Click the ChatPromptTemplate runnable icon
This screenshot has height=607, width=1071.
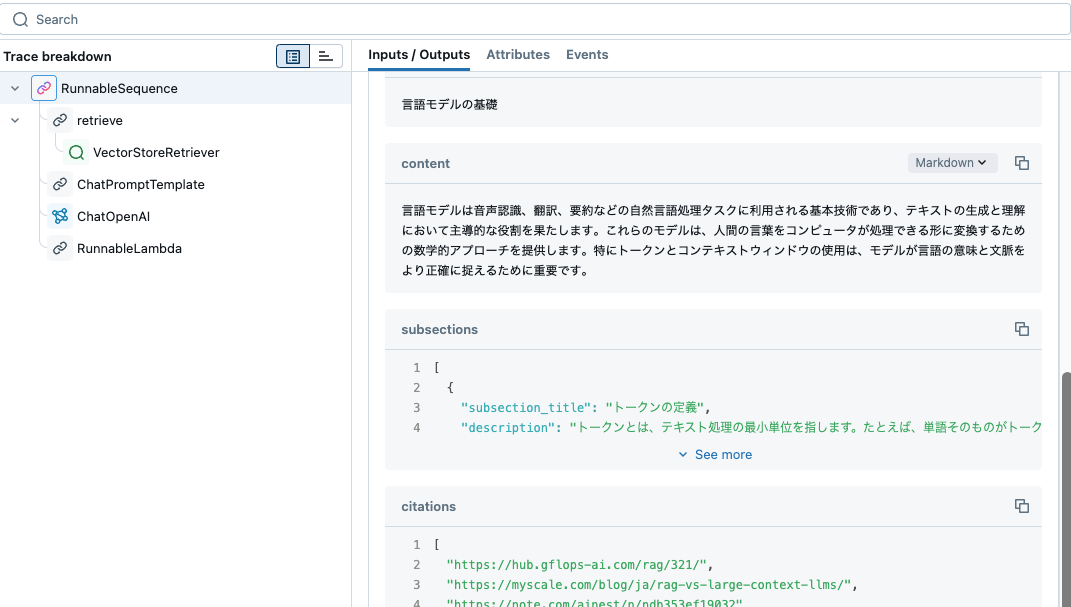pos(59,184)
